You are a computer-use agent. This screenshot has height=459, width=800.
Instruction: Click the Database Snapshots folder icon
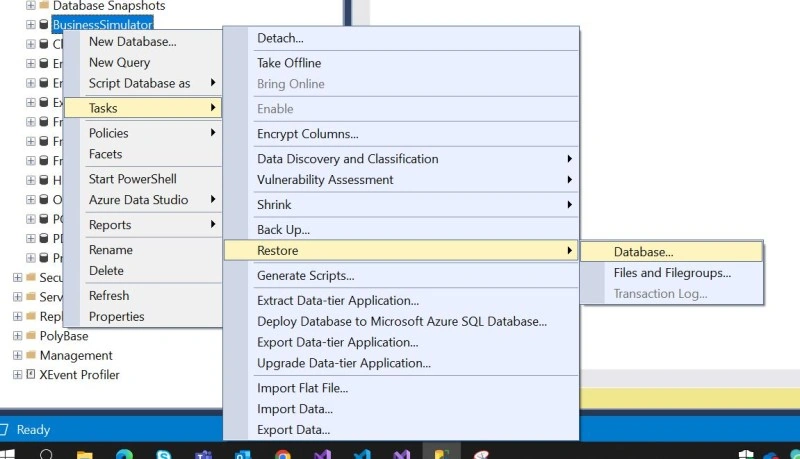click(x=44, y=6)
